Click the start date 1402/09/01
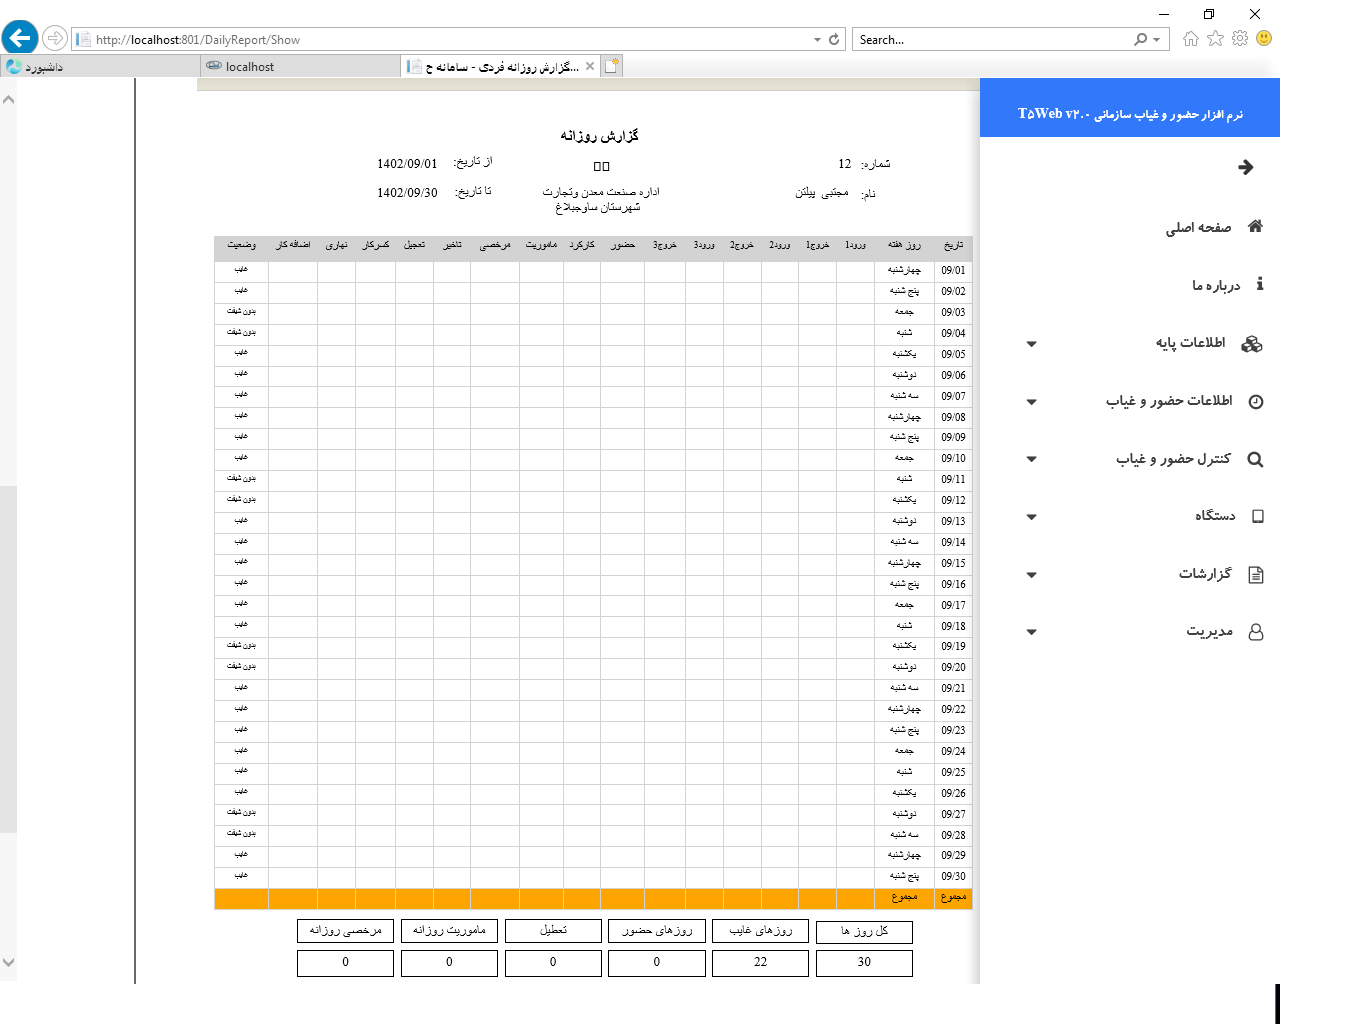The width and height of the screenshot is (1366, 1024). tap(407, 164)
